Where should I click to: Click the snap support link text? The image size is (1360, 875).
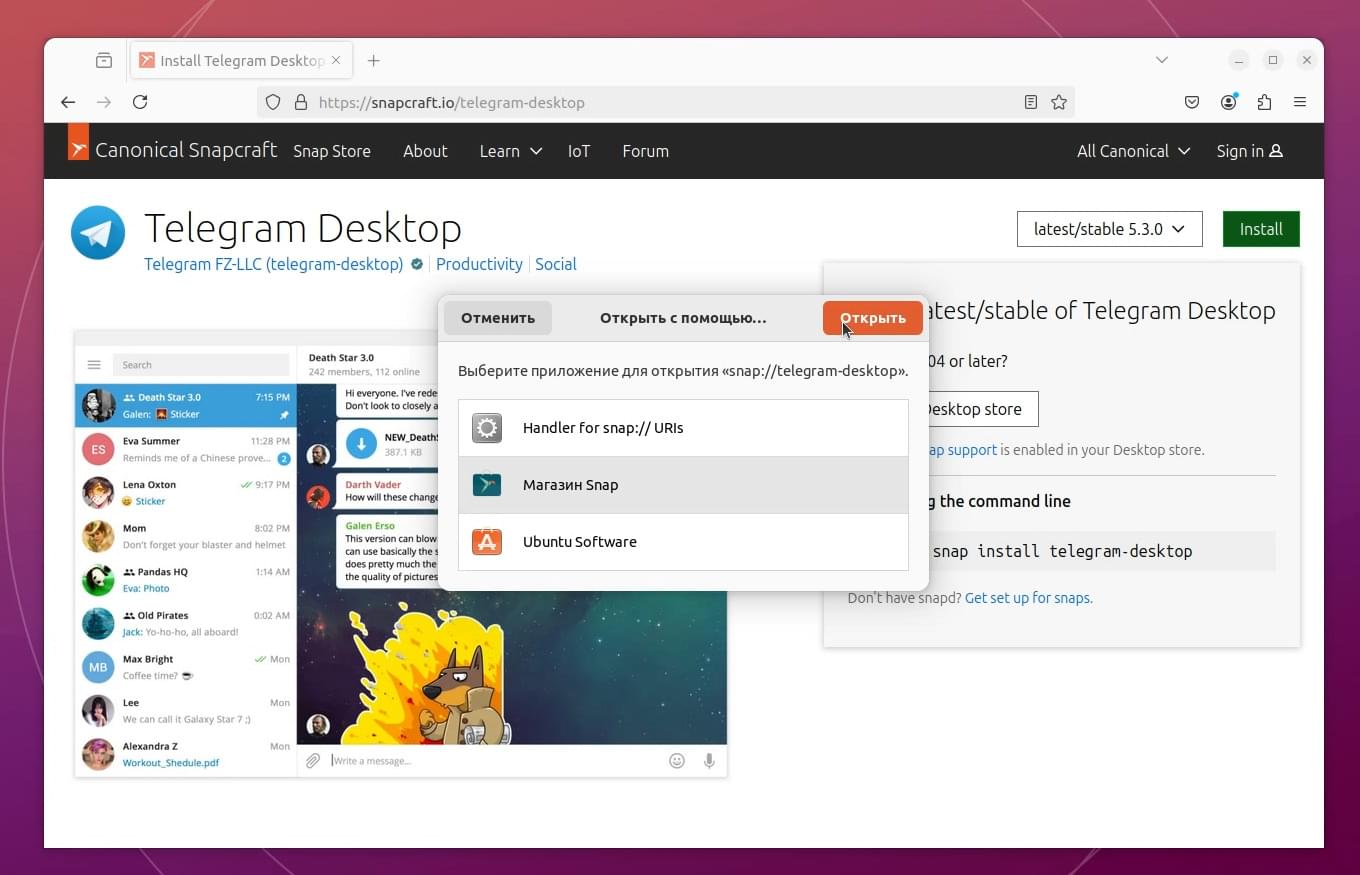(962, 450)
